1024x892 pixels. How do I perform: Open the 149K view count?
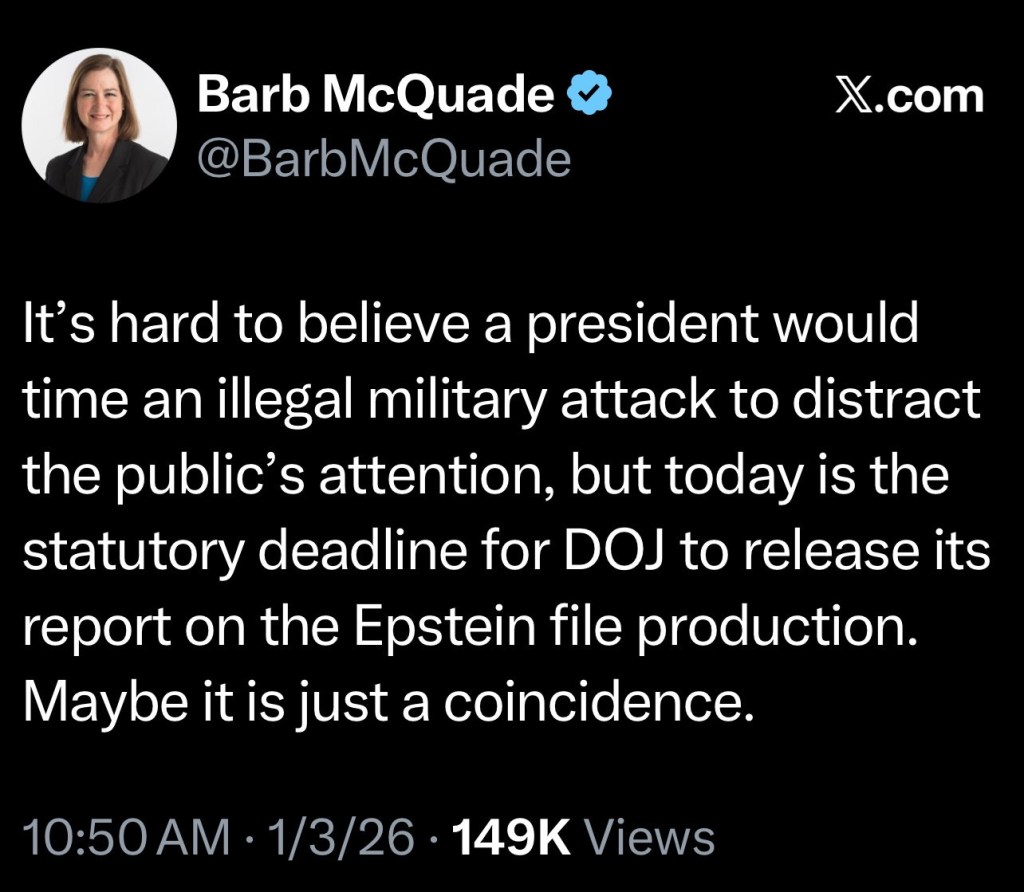tap(511, 836)
